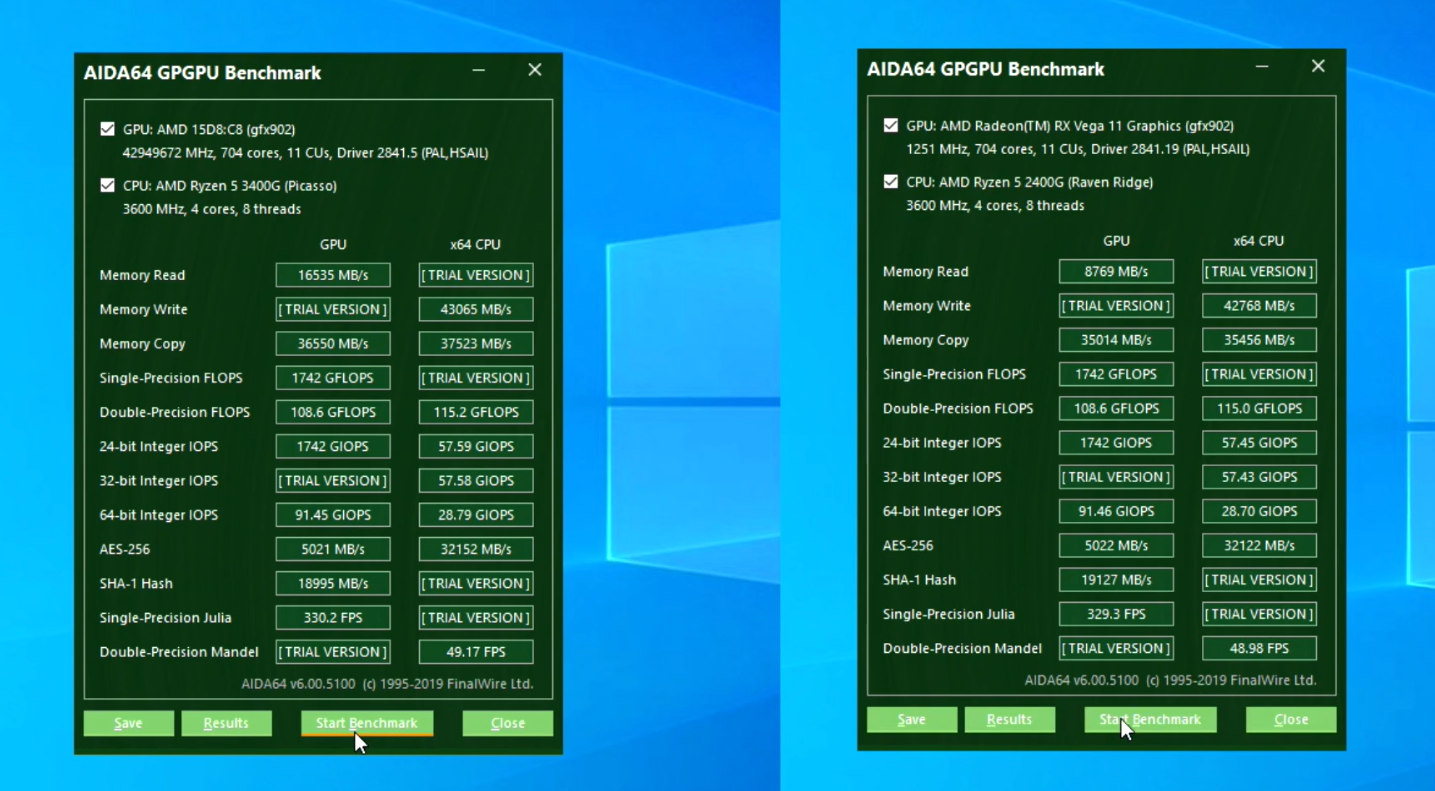Image resolution: width=1435 pixels, height=791 pixels.
Task: Click 28.79 GIOPS 64-bit CPU value
Action: [476, 515]
